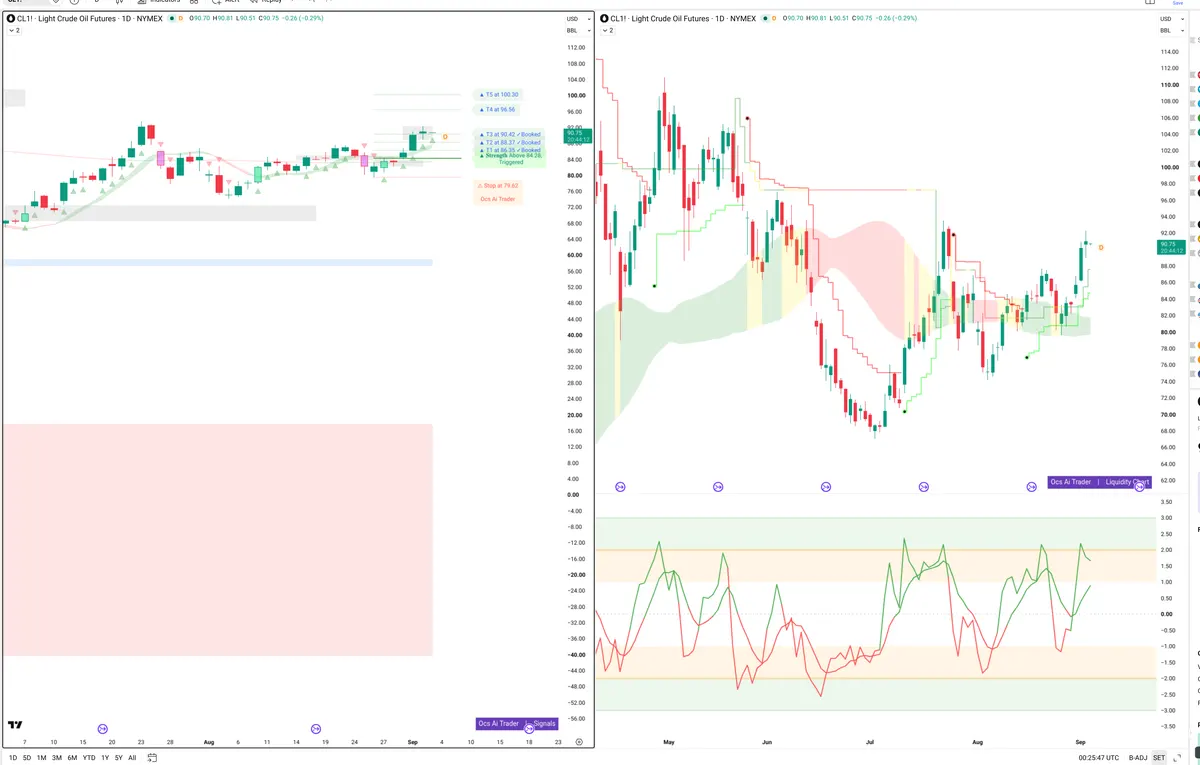Open time axis settings gear in Signals chart
Screen dimensions: 1200x765
click(579, 742)
